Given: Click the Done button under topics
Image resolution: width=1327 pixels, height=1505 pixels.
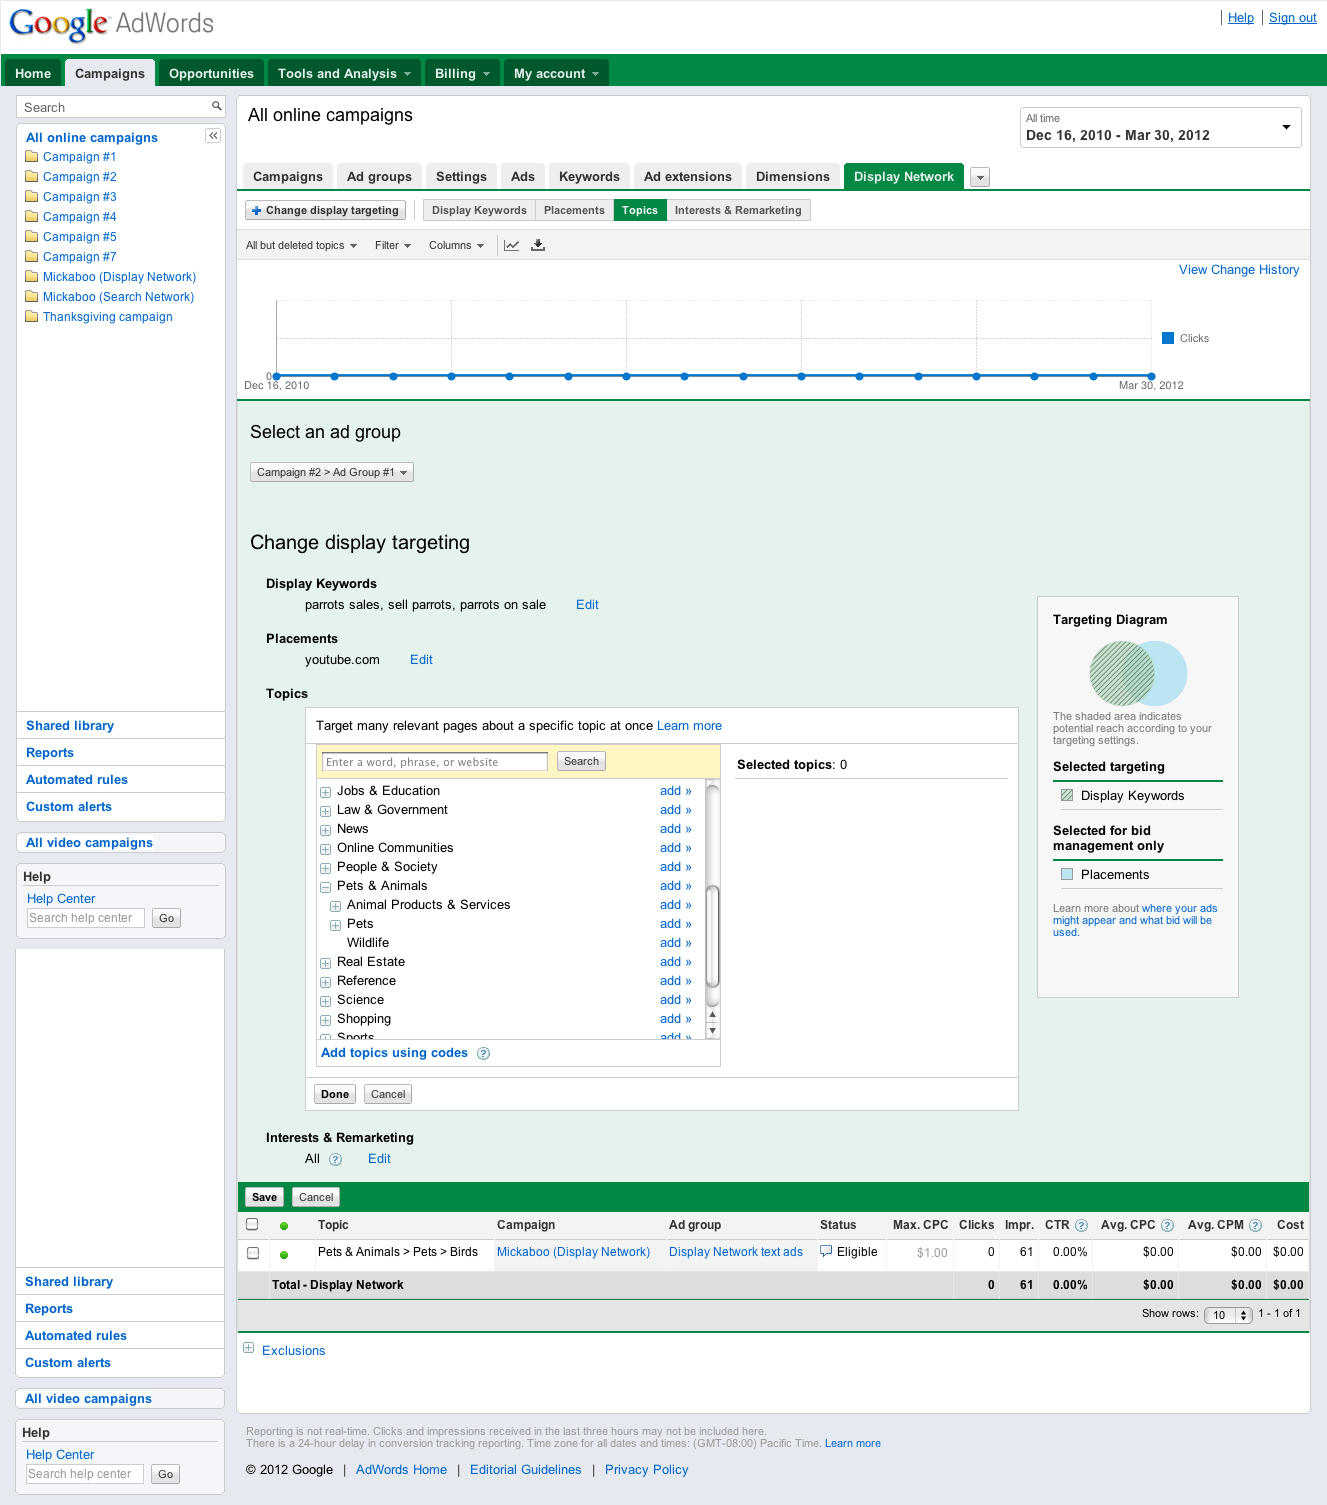Looking at the screenshot, I should click(x=335, y=1094).
